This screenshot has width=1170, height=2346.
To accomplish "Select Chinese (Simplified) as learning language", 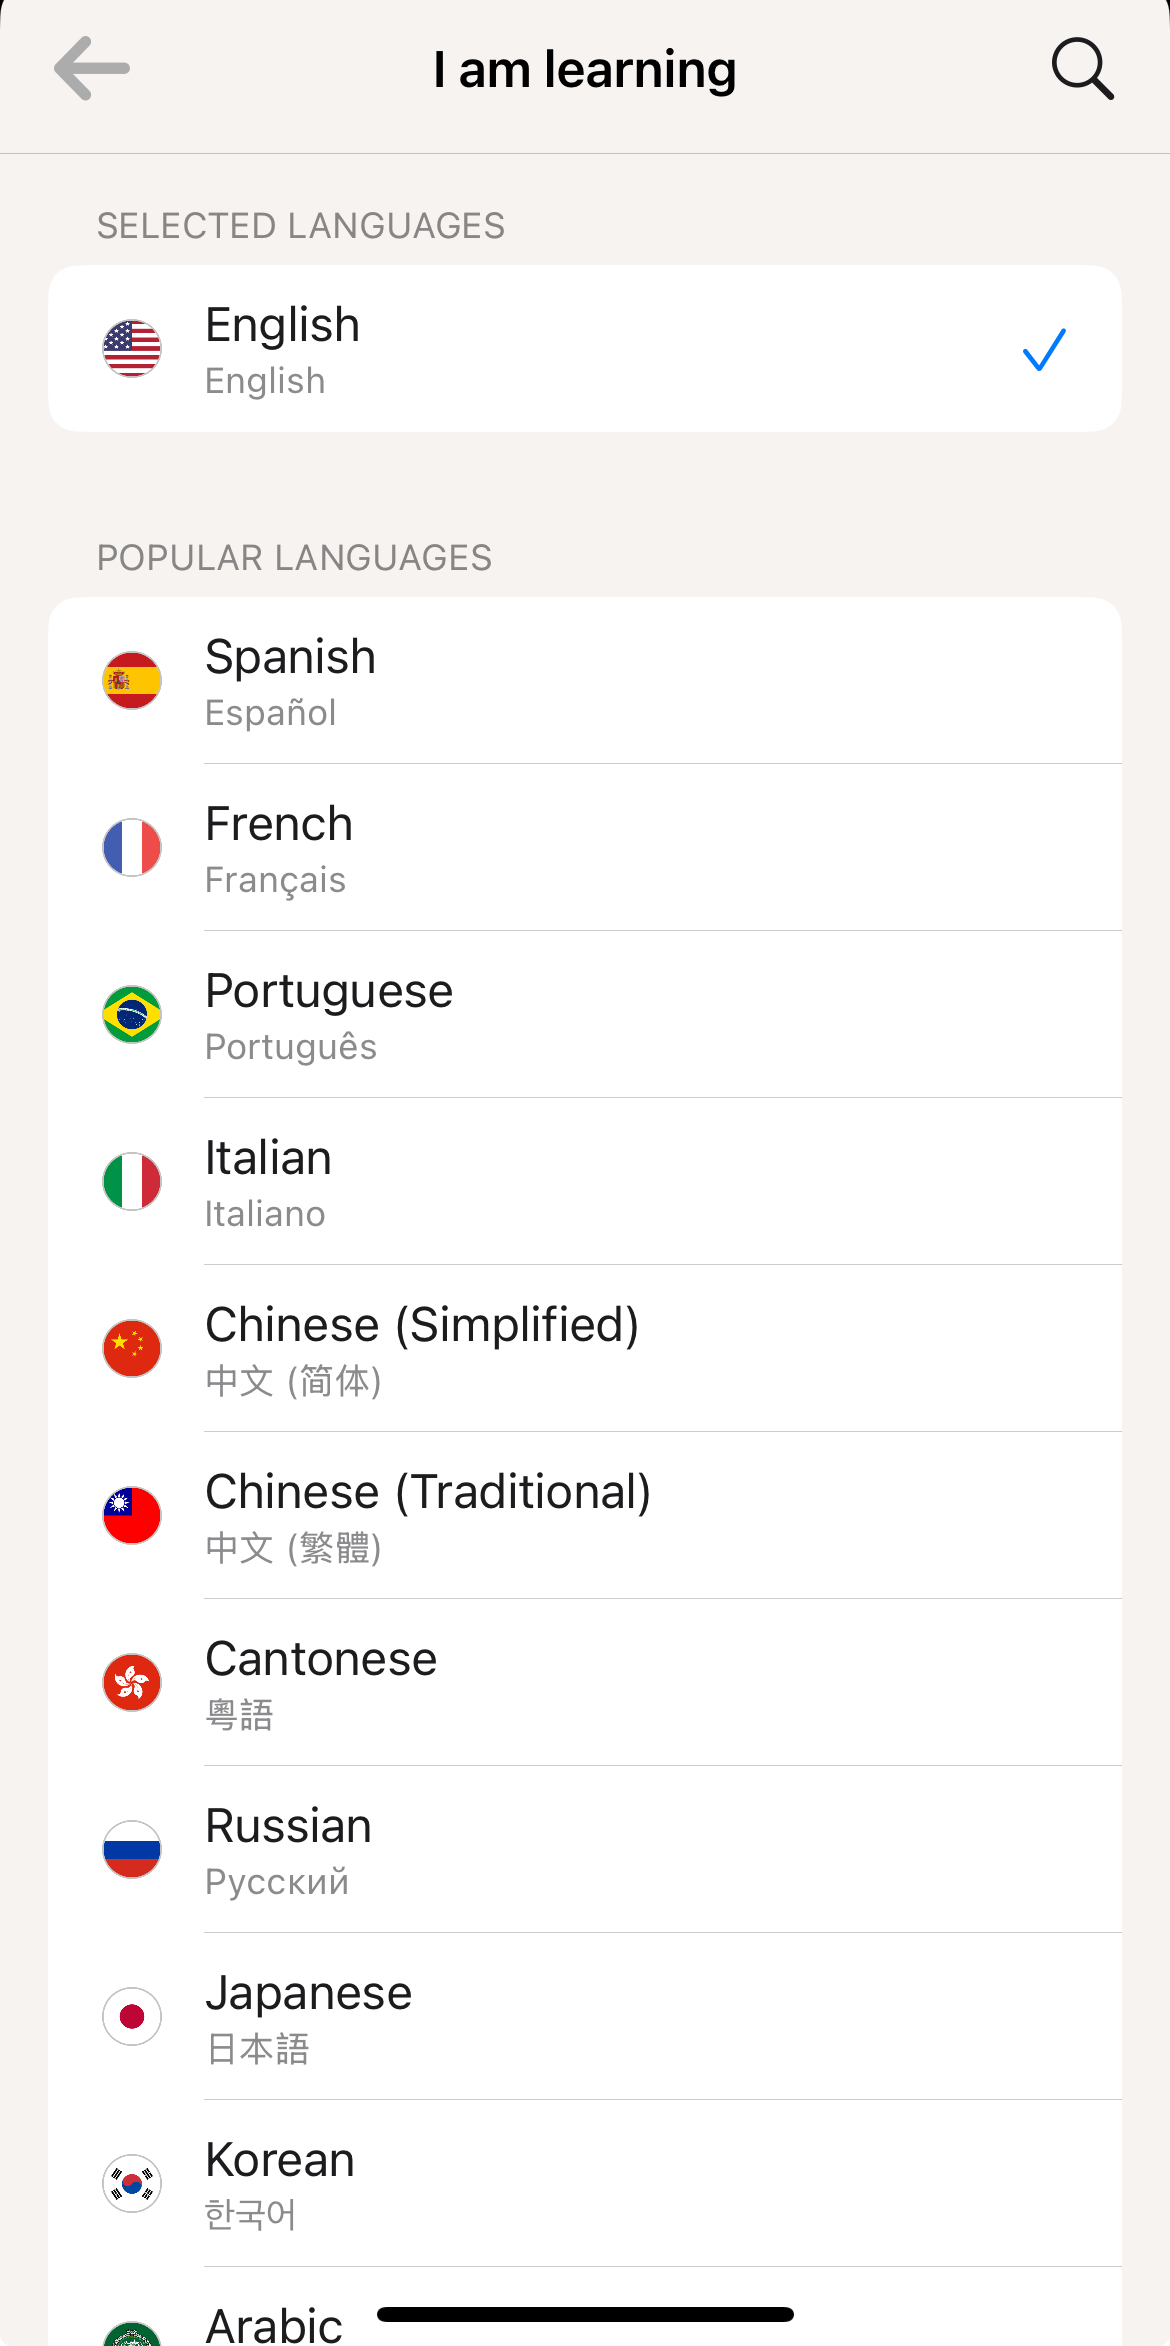I will point(585,1349).
